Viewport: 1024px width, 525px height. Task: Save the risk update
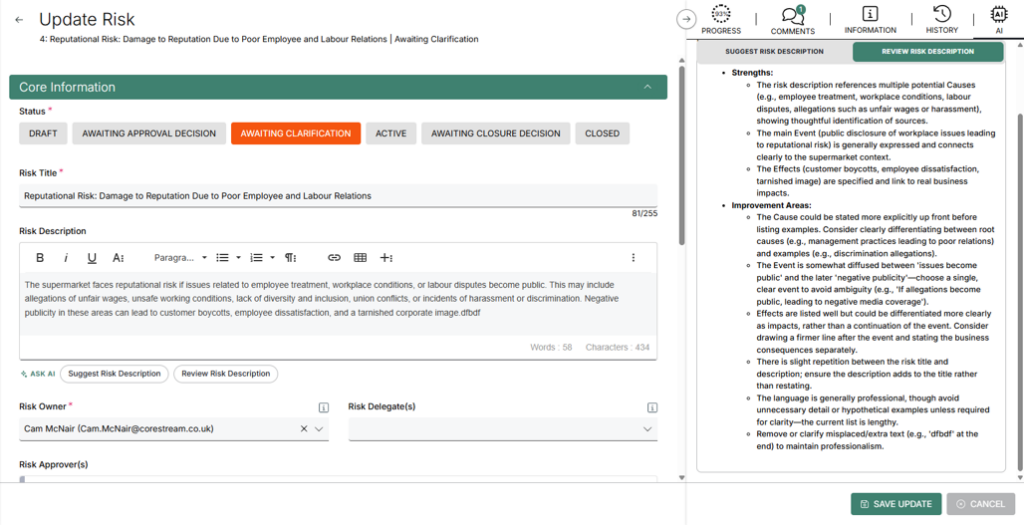click(x=896, y=504)
